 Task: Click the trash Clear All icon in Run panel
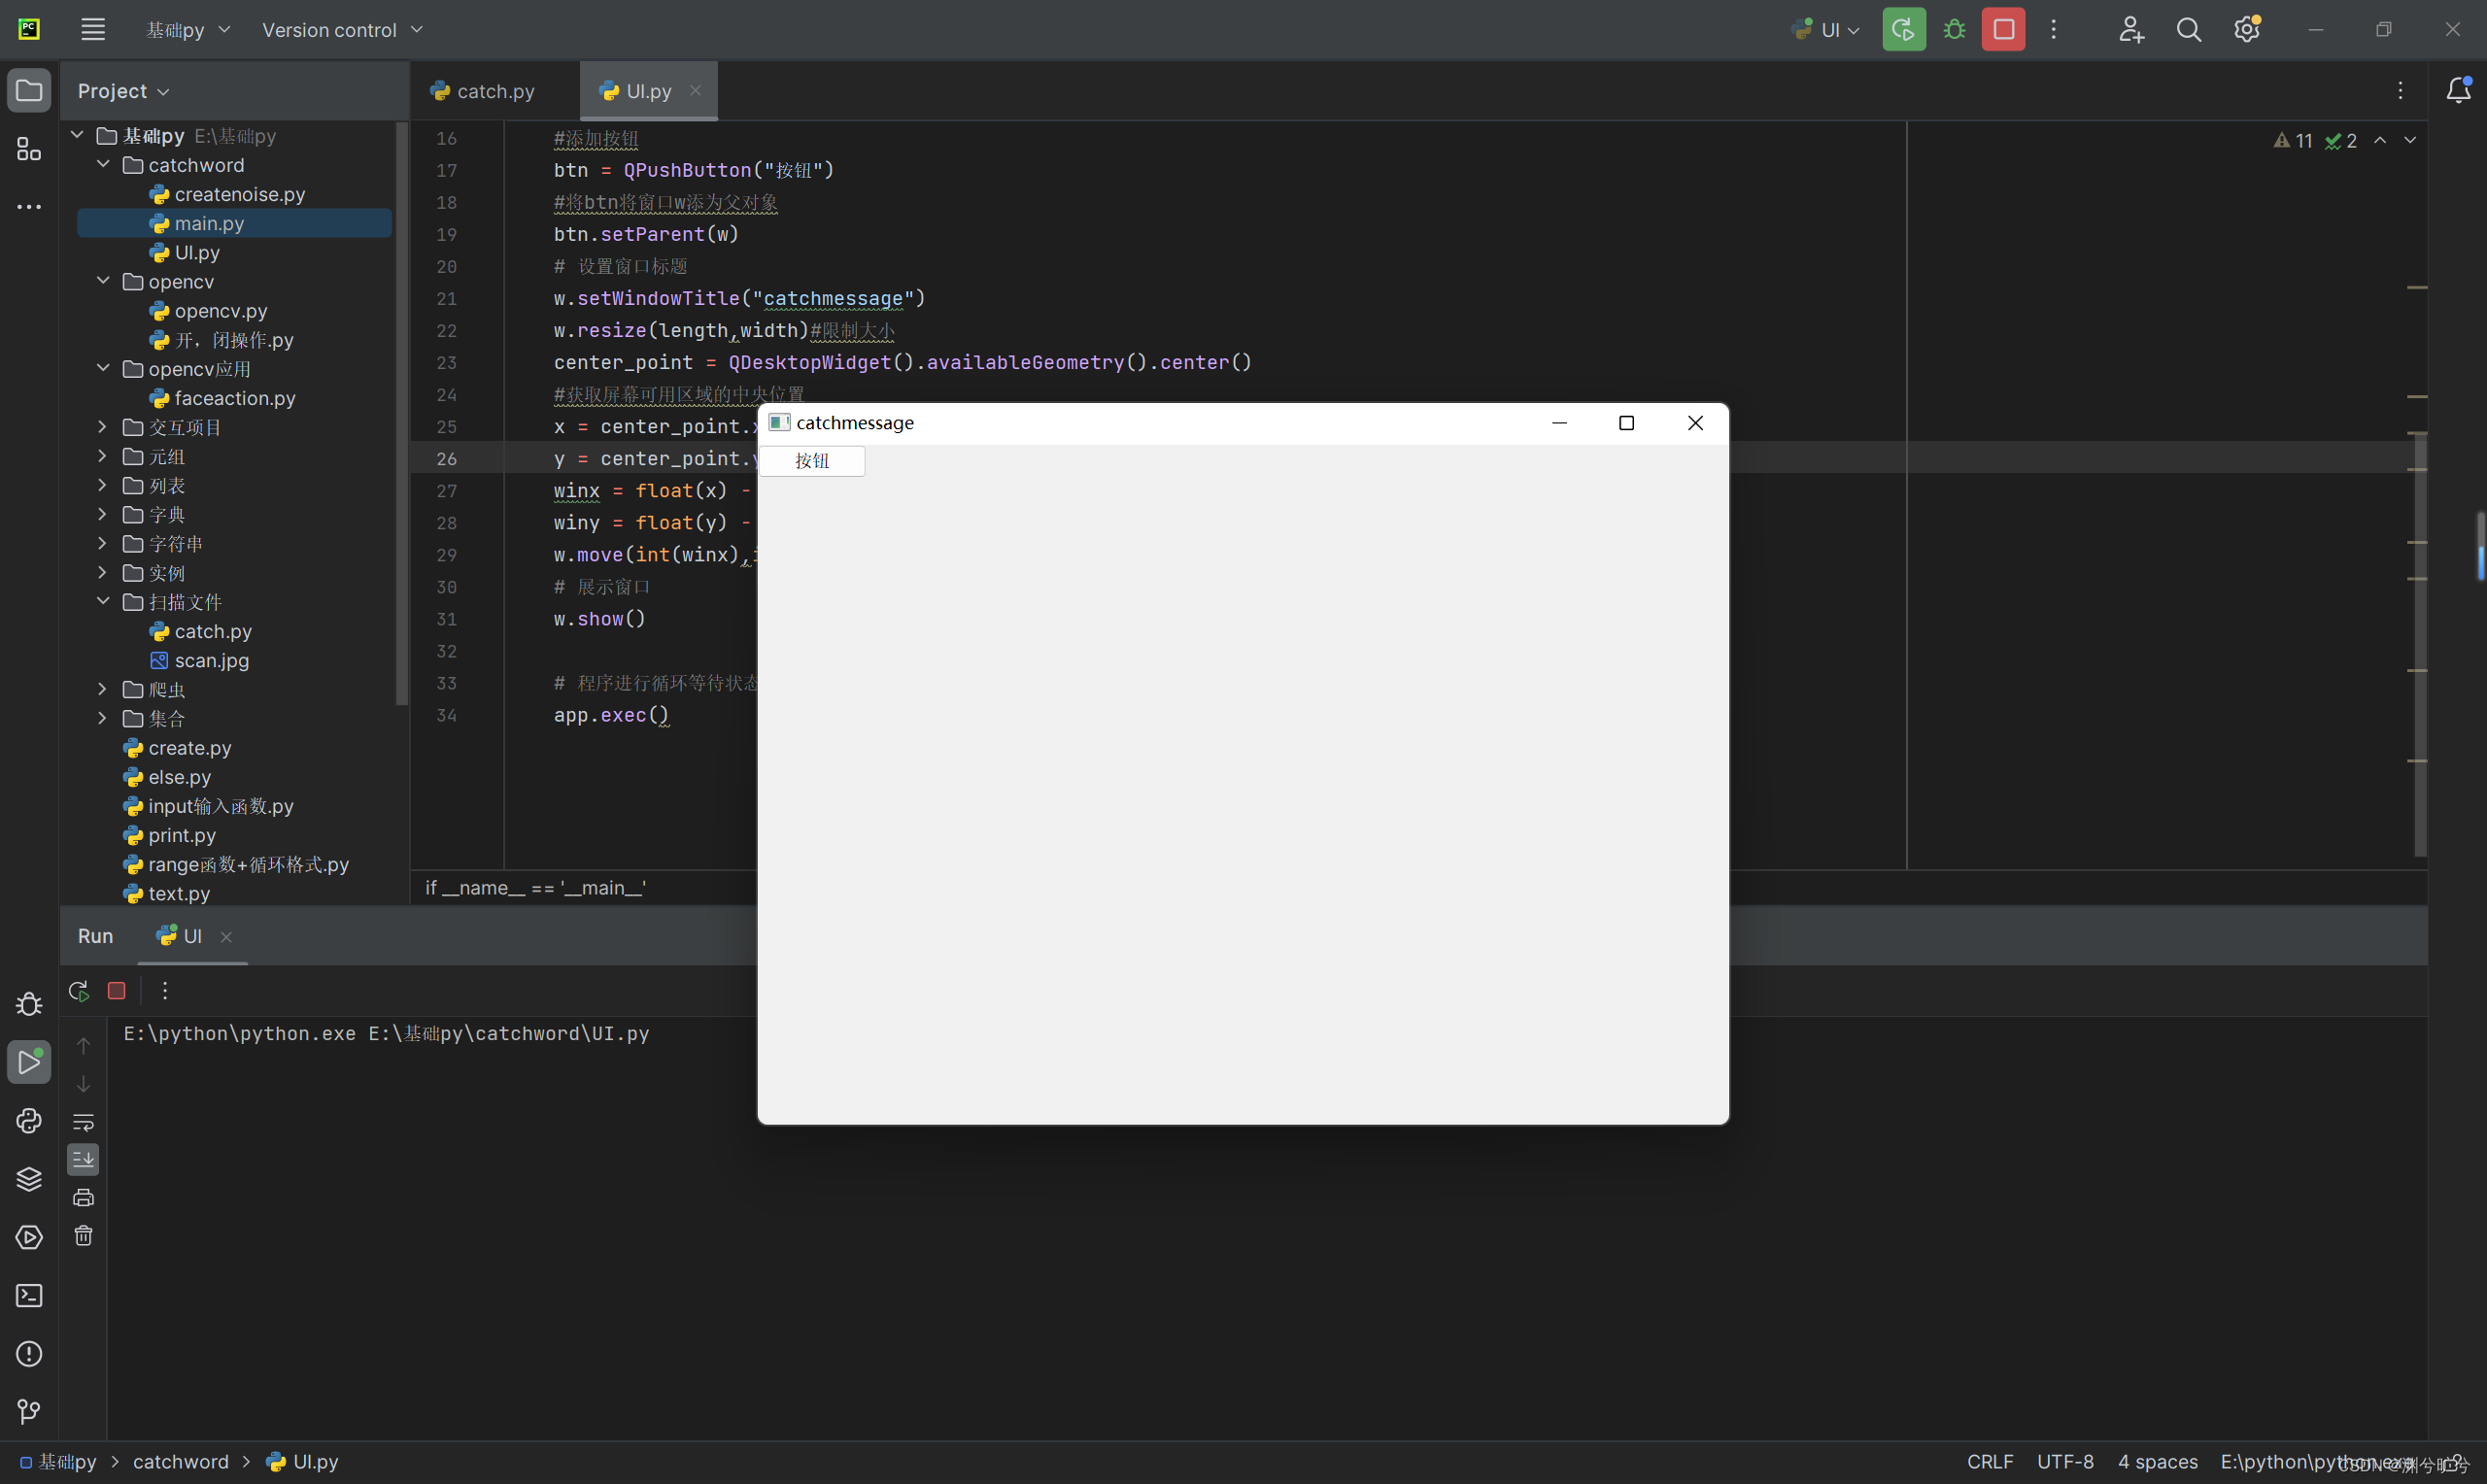[84, 1236]
